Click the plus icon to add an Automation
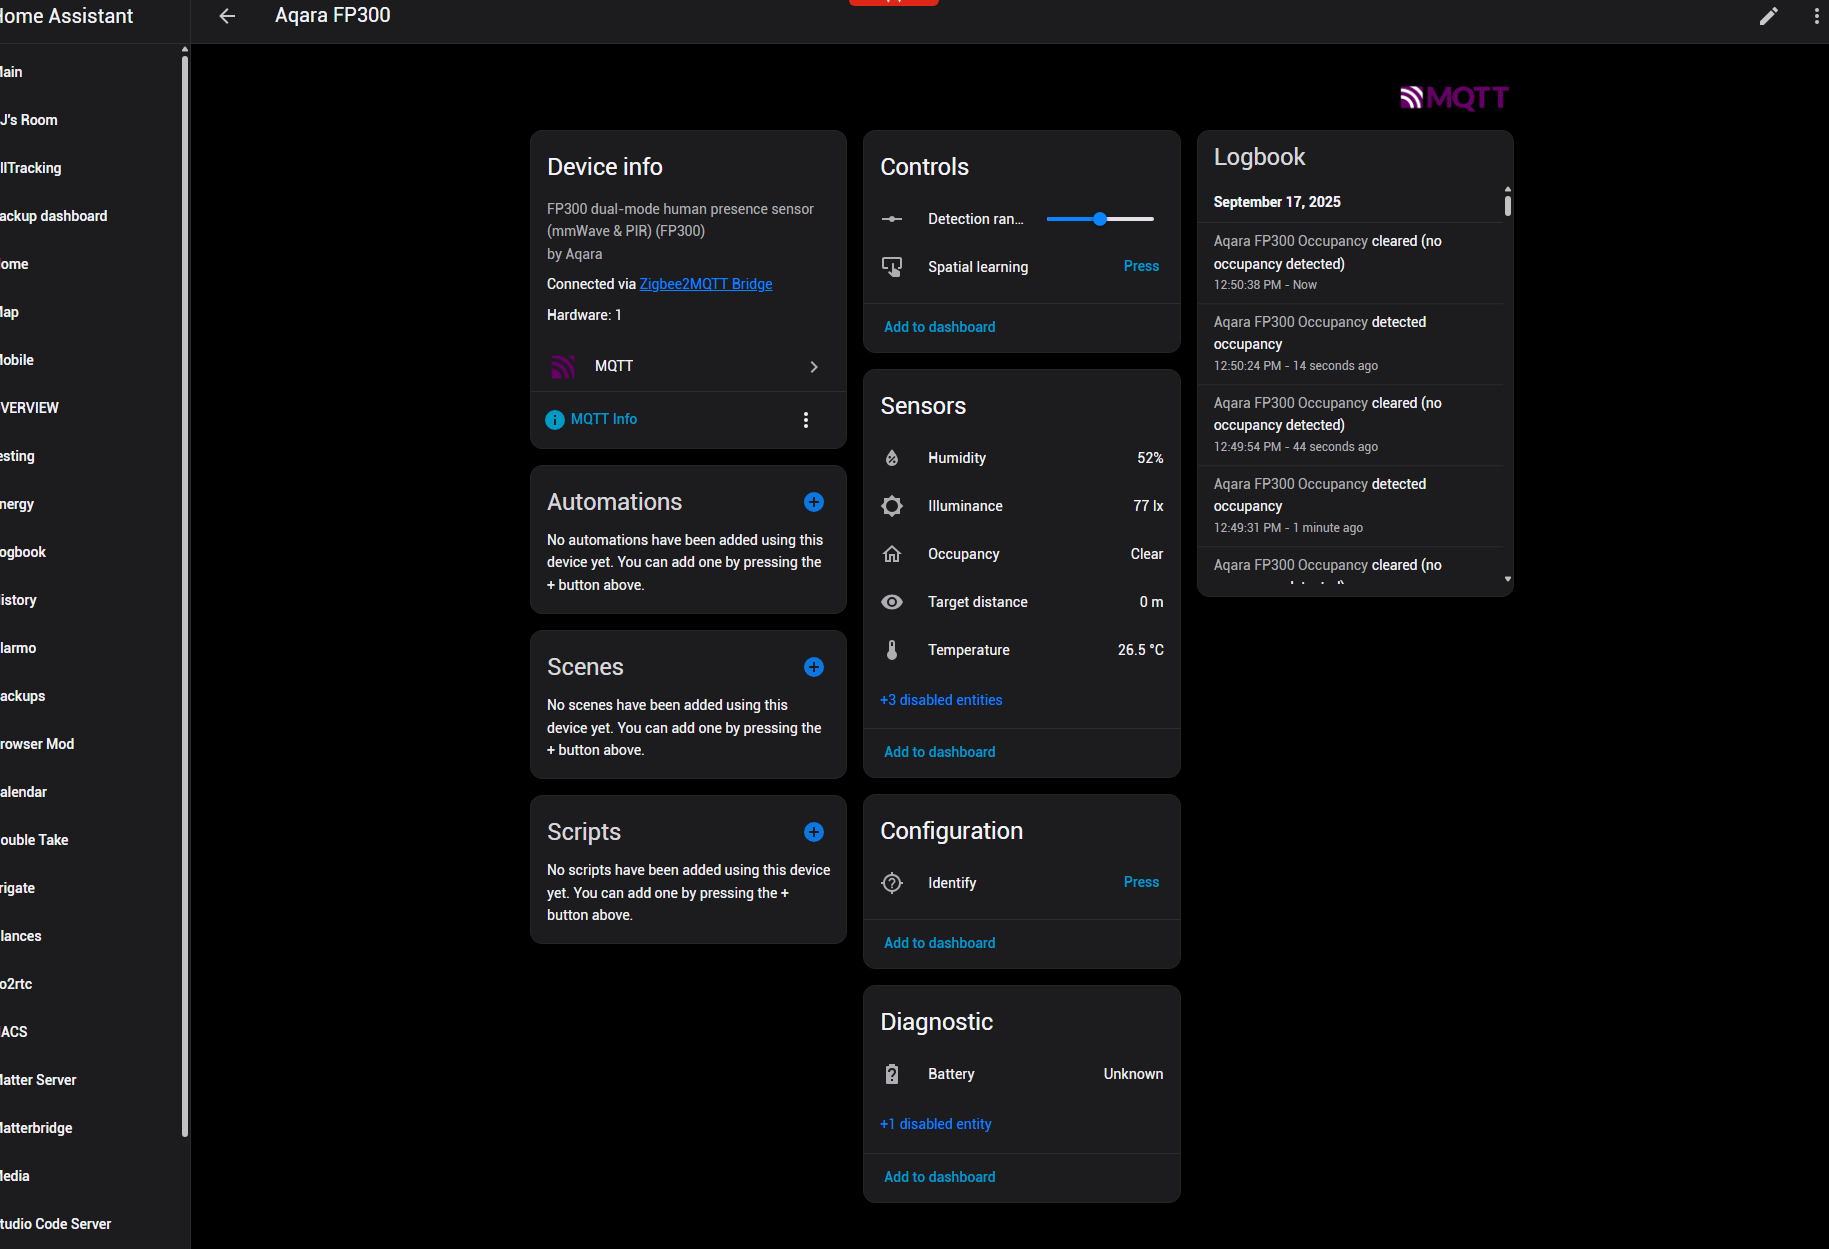 tap(814, 502)
